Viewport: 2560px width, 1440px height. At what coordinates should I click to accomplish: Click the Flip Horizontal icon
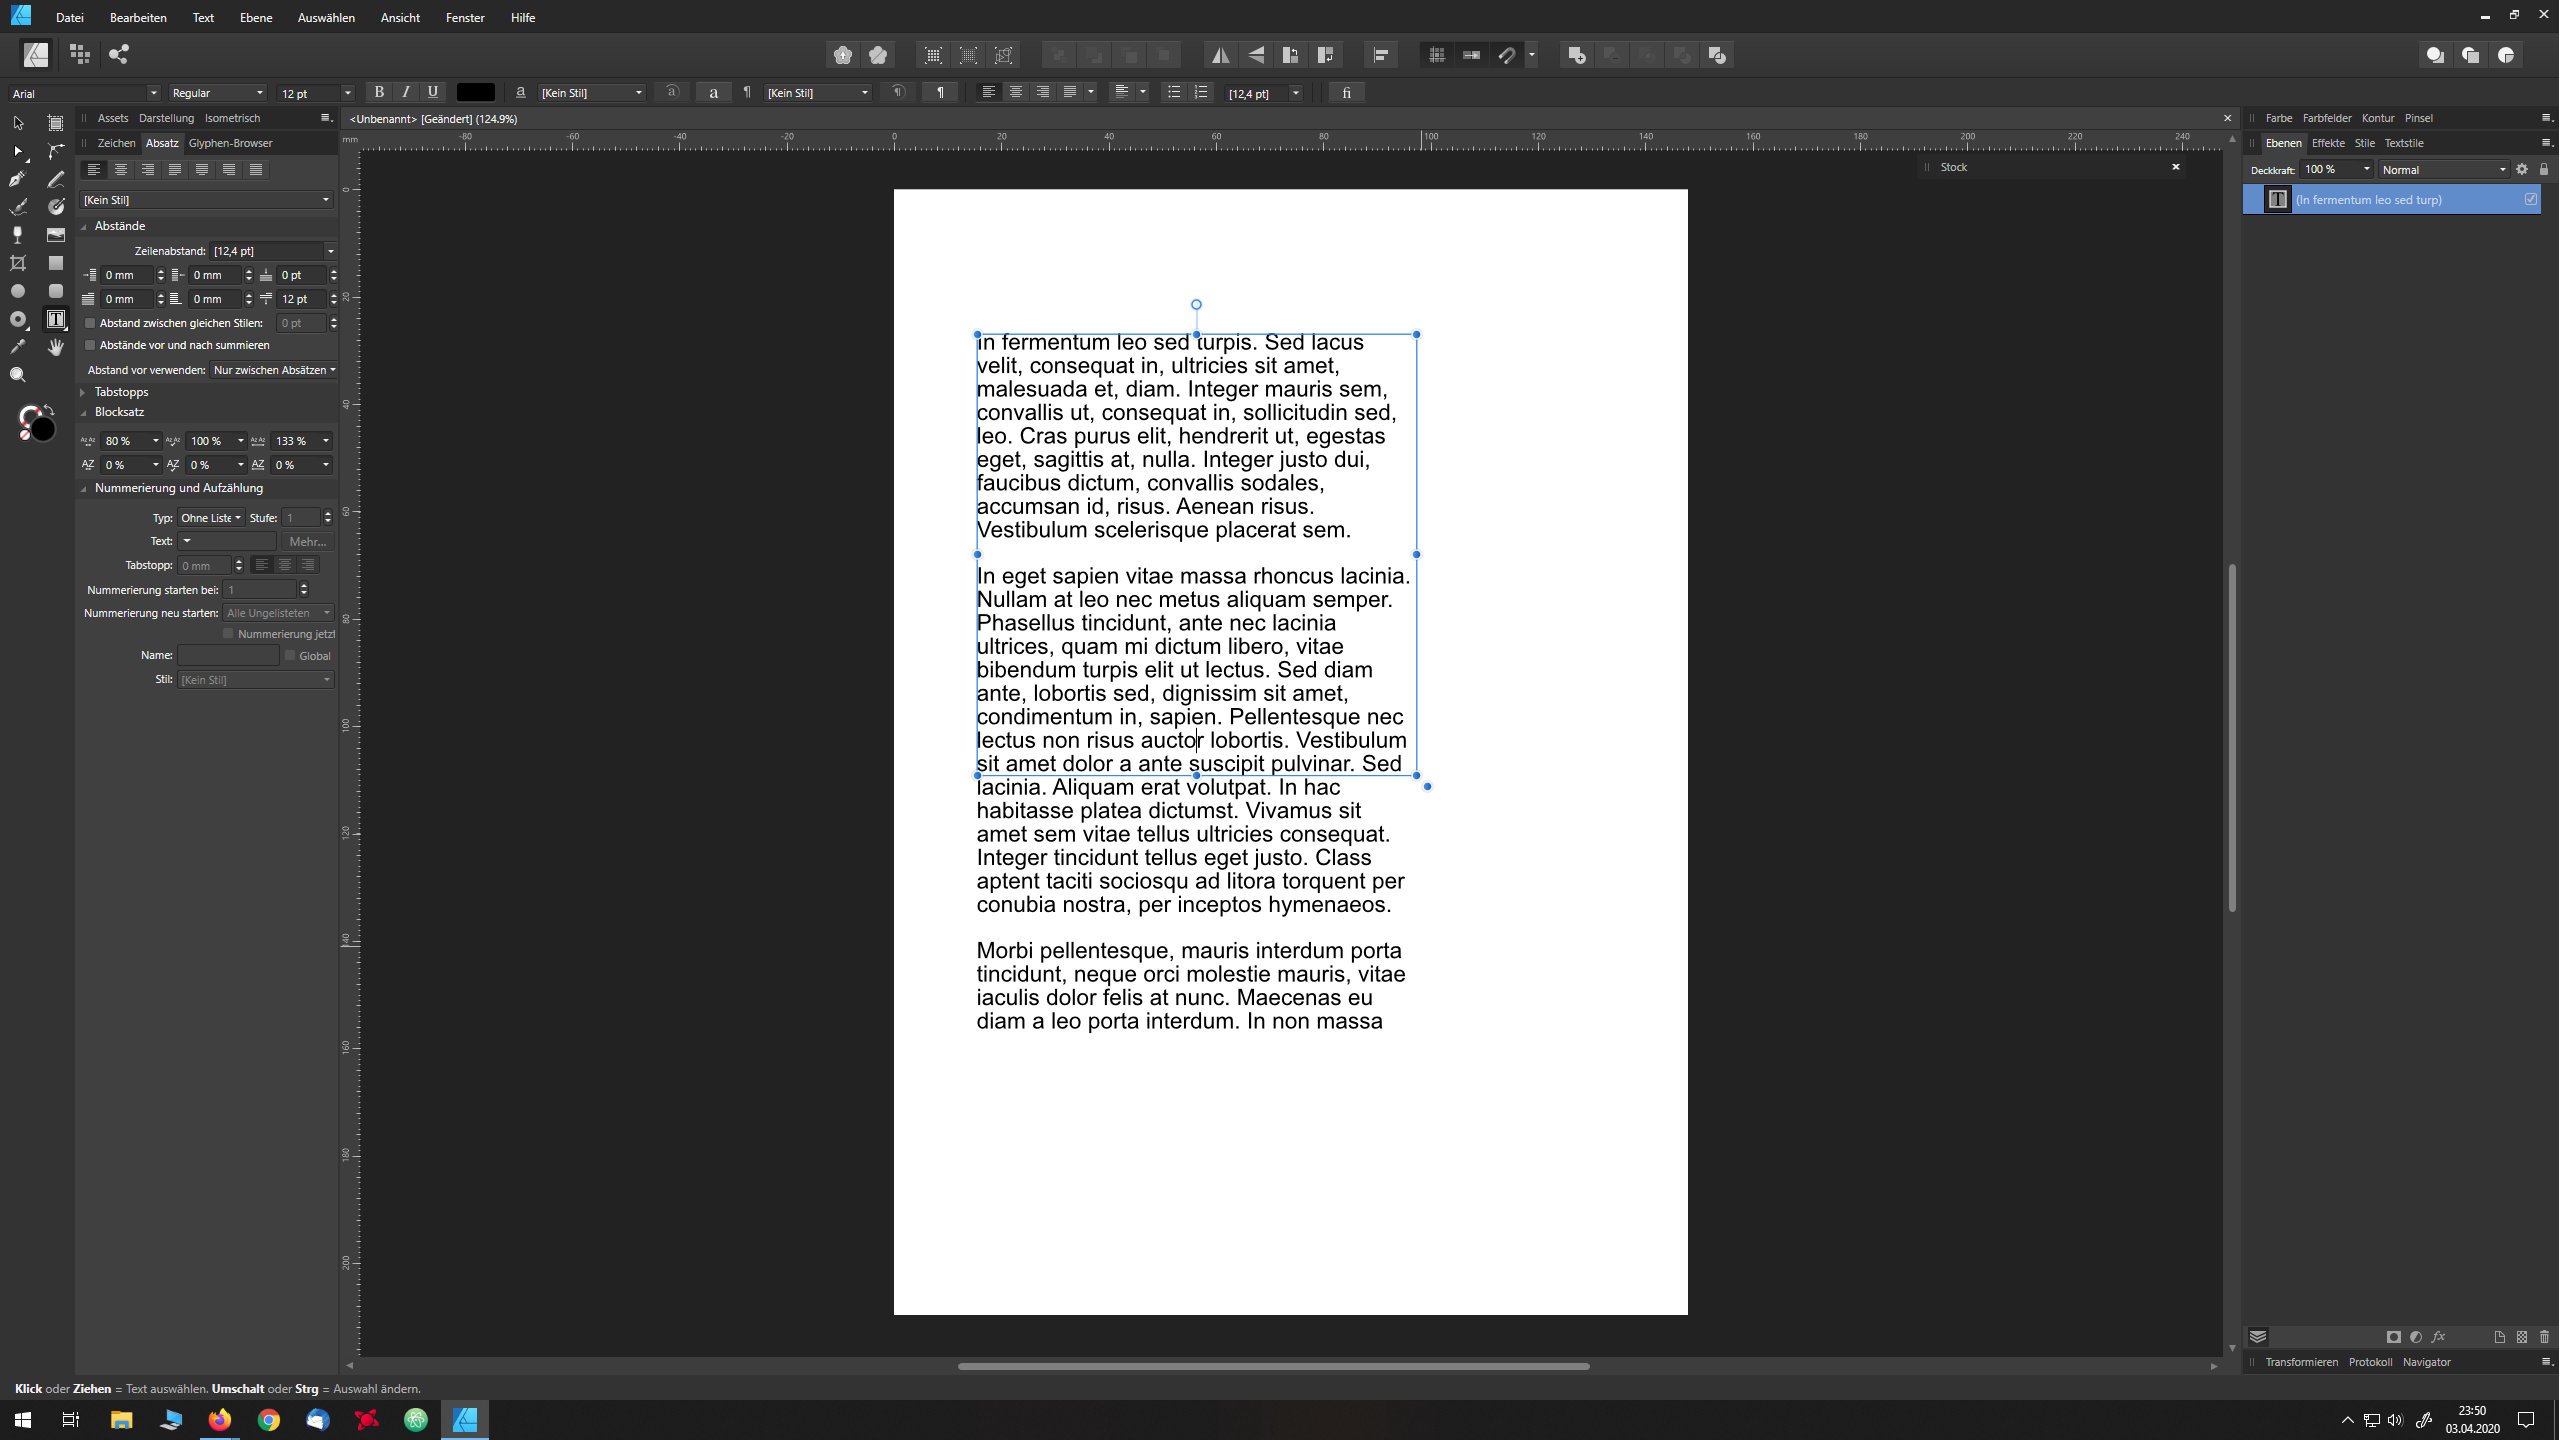point(1221,55)
